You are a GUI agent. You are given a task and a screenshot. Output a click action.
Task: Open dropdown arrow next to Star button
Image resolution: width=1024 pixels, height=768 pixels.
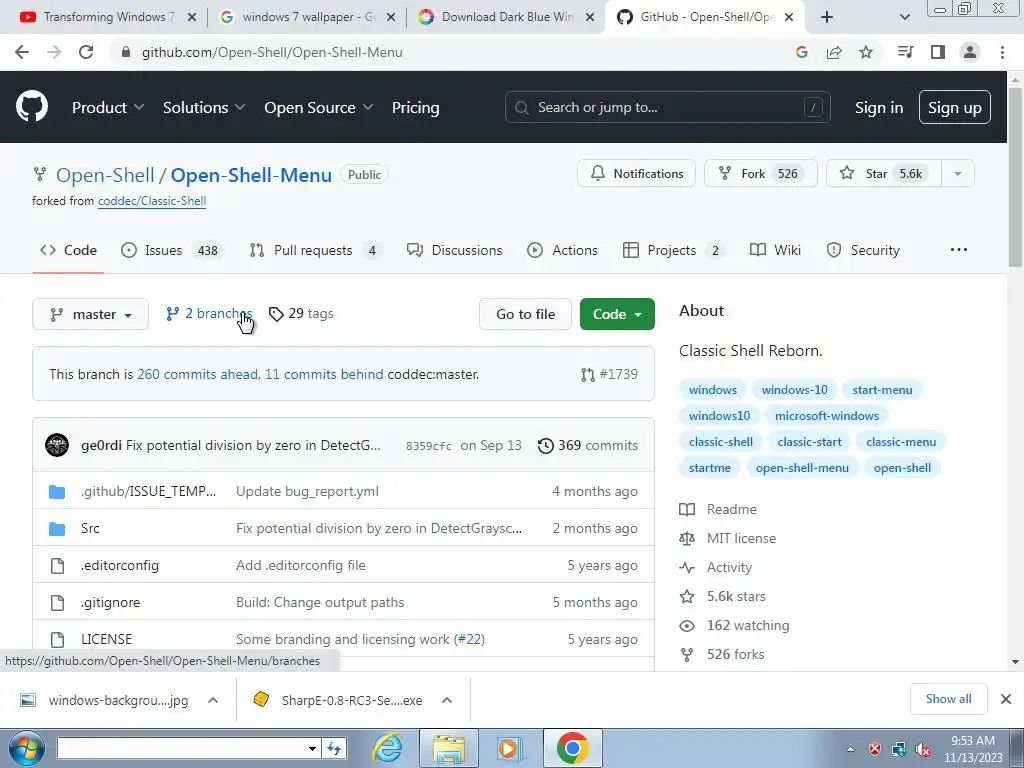click(957, 173)
